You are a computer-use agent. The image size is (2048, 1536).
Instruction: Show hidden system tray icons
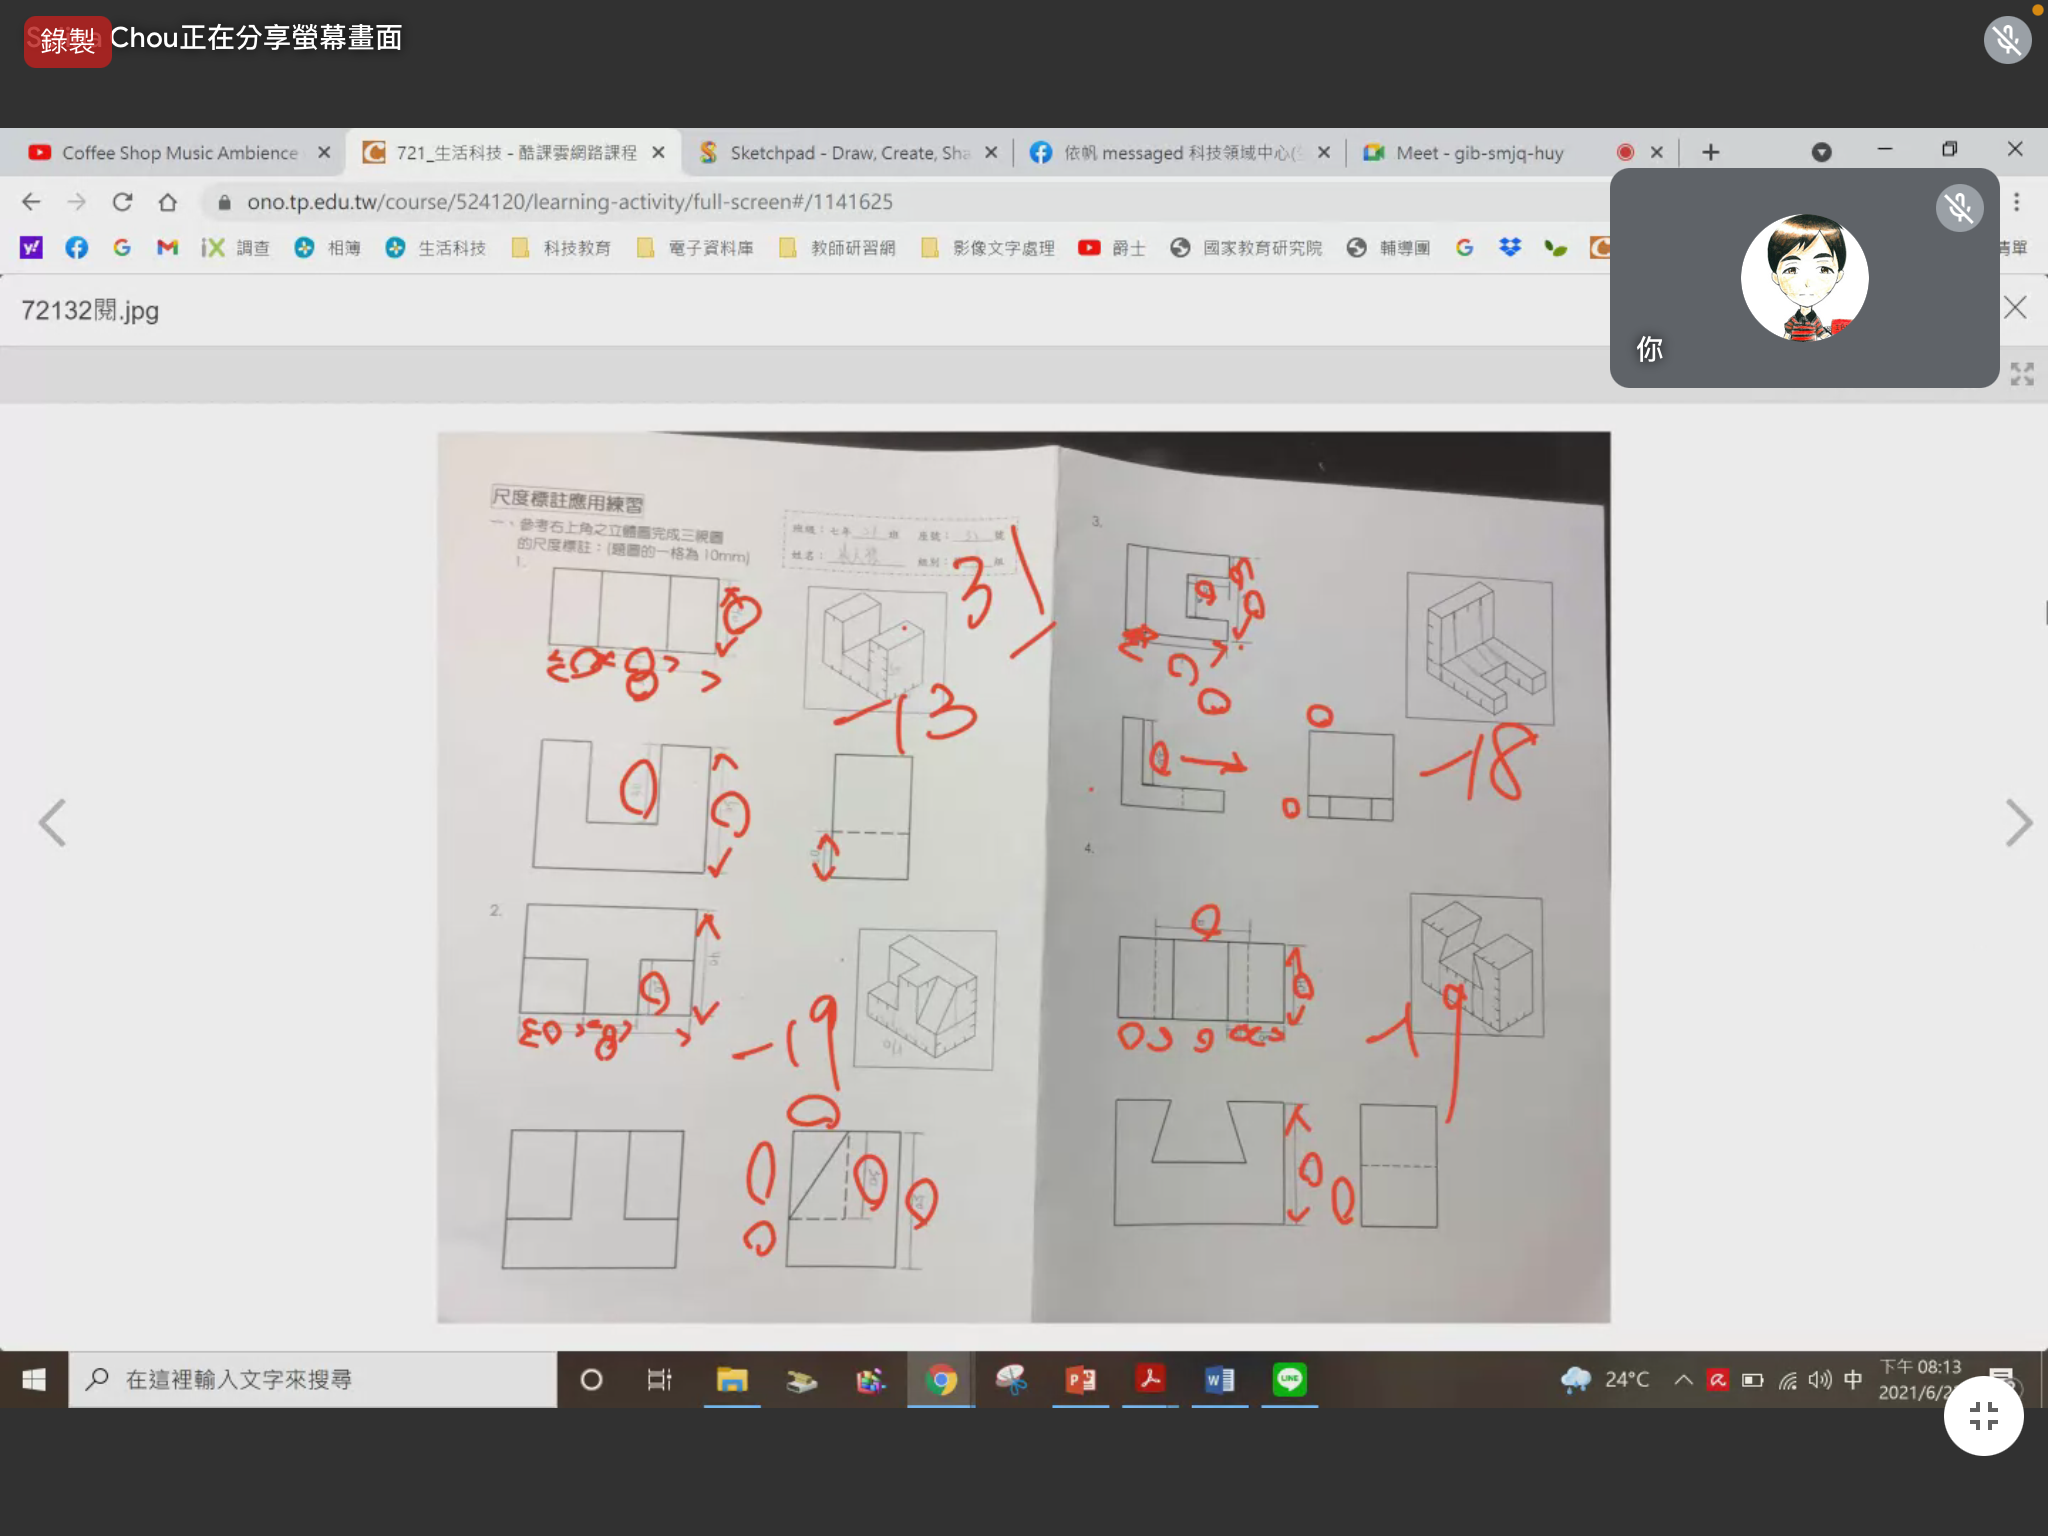tap(1683, 1380)
